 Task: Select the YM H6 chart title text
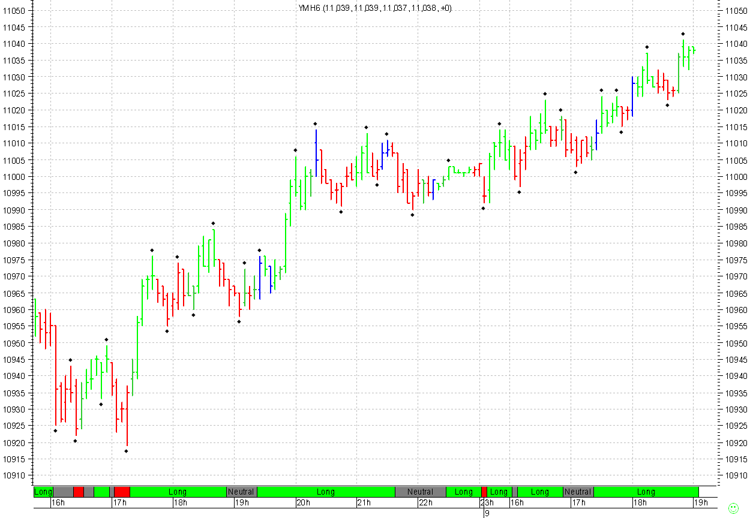(x=375, y=8)
